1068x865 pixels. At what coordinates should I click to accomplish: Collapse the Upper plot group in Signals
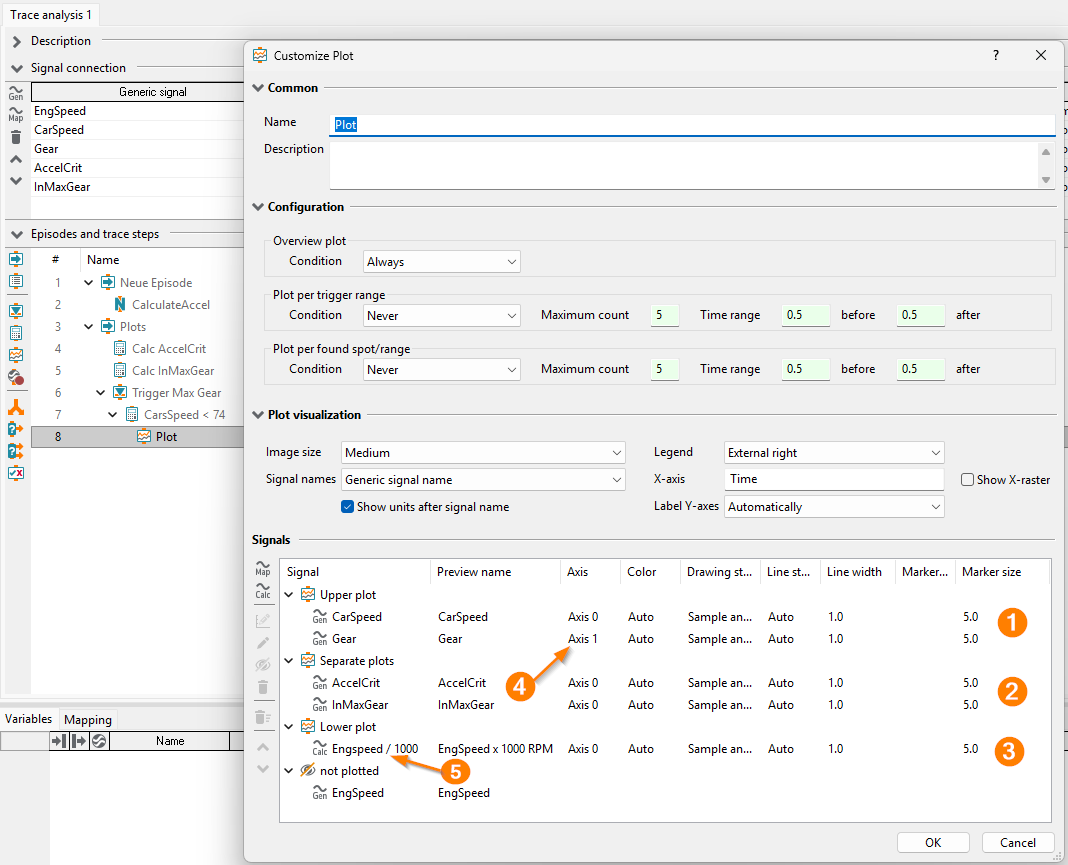pyautogui.click(x=289, y=595)
